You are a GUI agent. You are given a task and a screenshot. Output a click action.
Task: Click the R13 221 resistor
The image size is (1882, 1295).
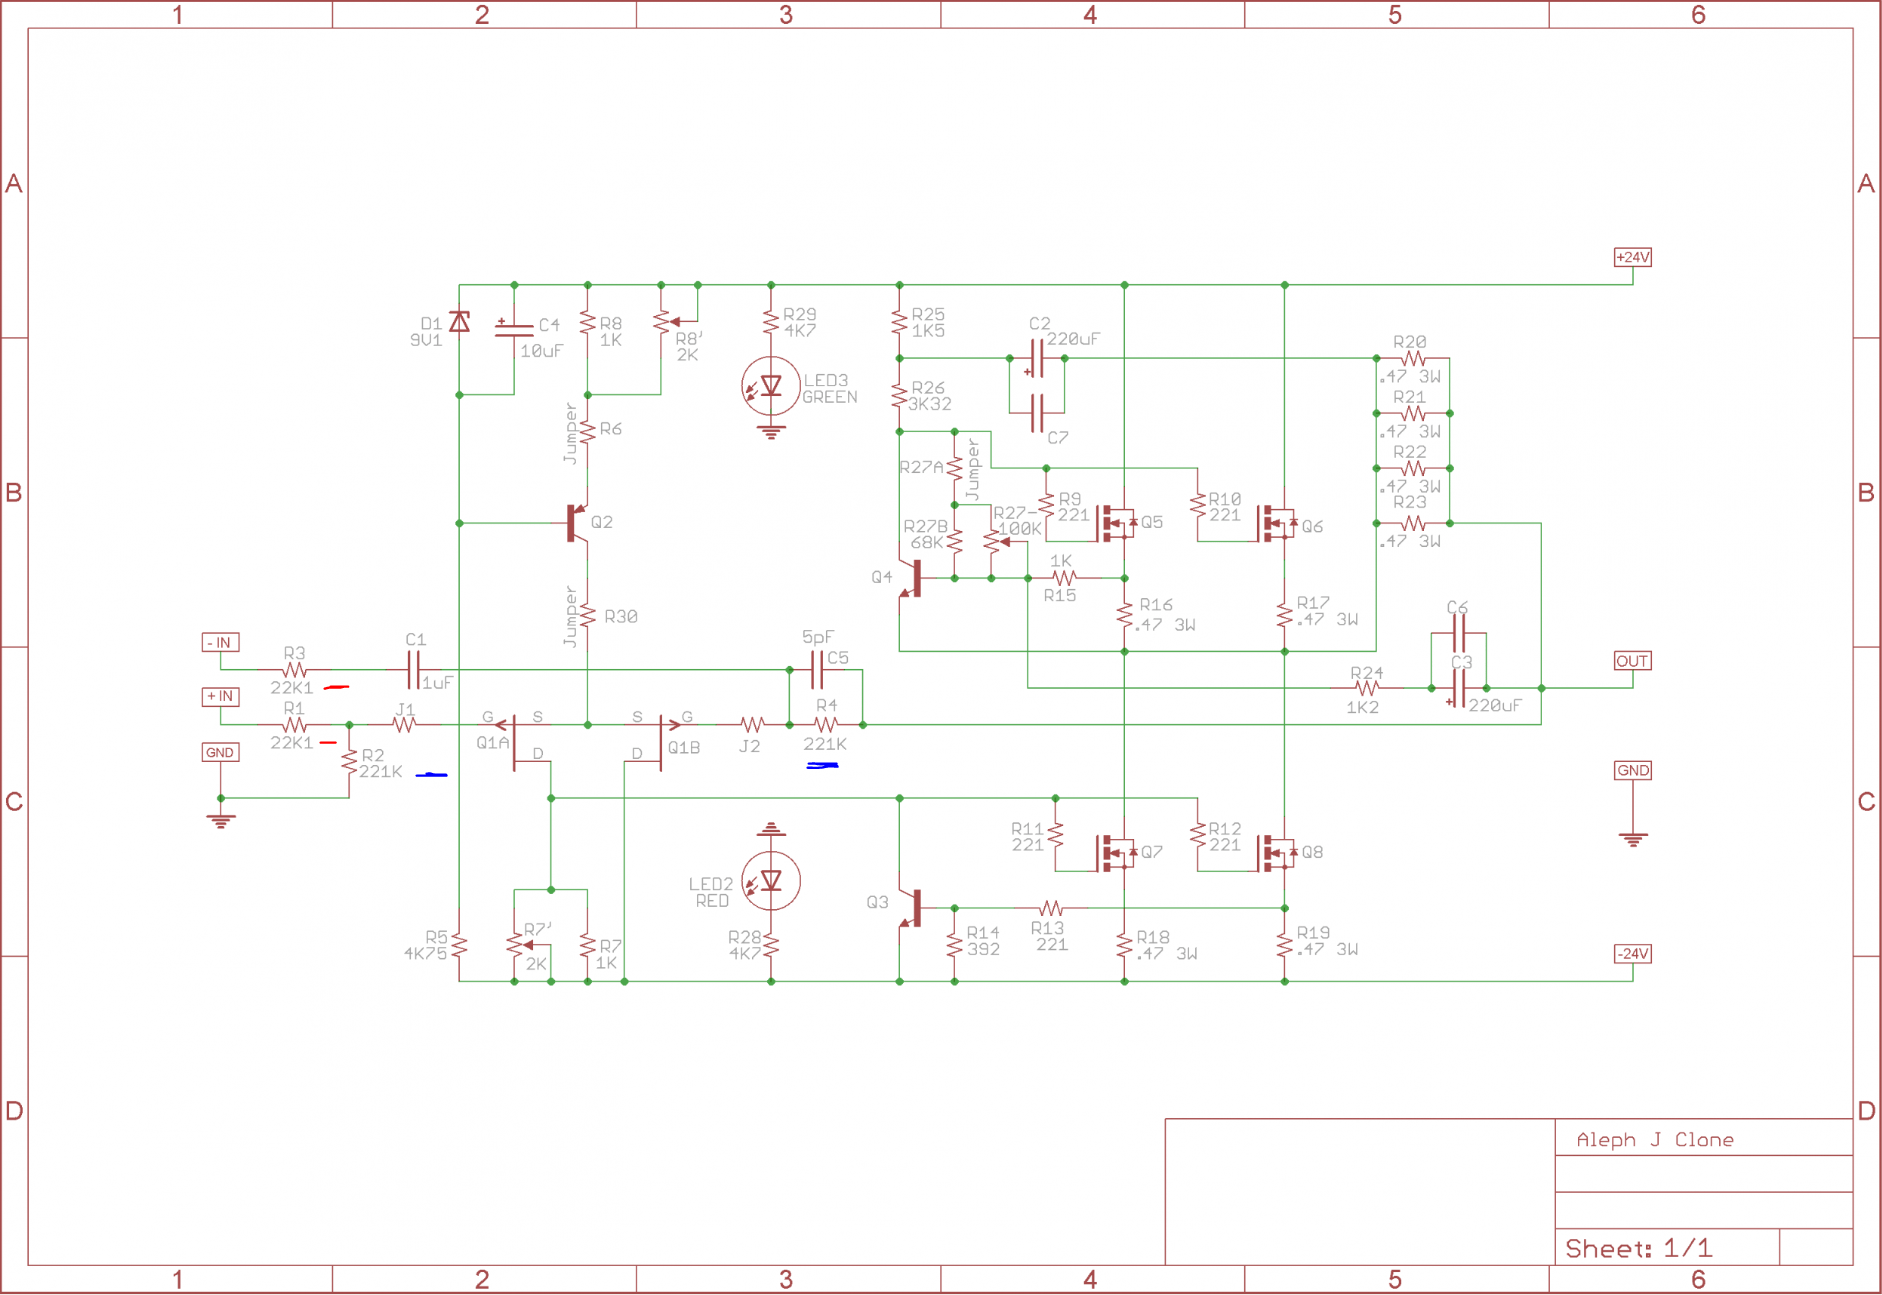[1050, 908]
